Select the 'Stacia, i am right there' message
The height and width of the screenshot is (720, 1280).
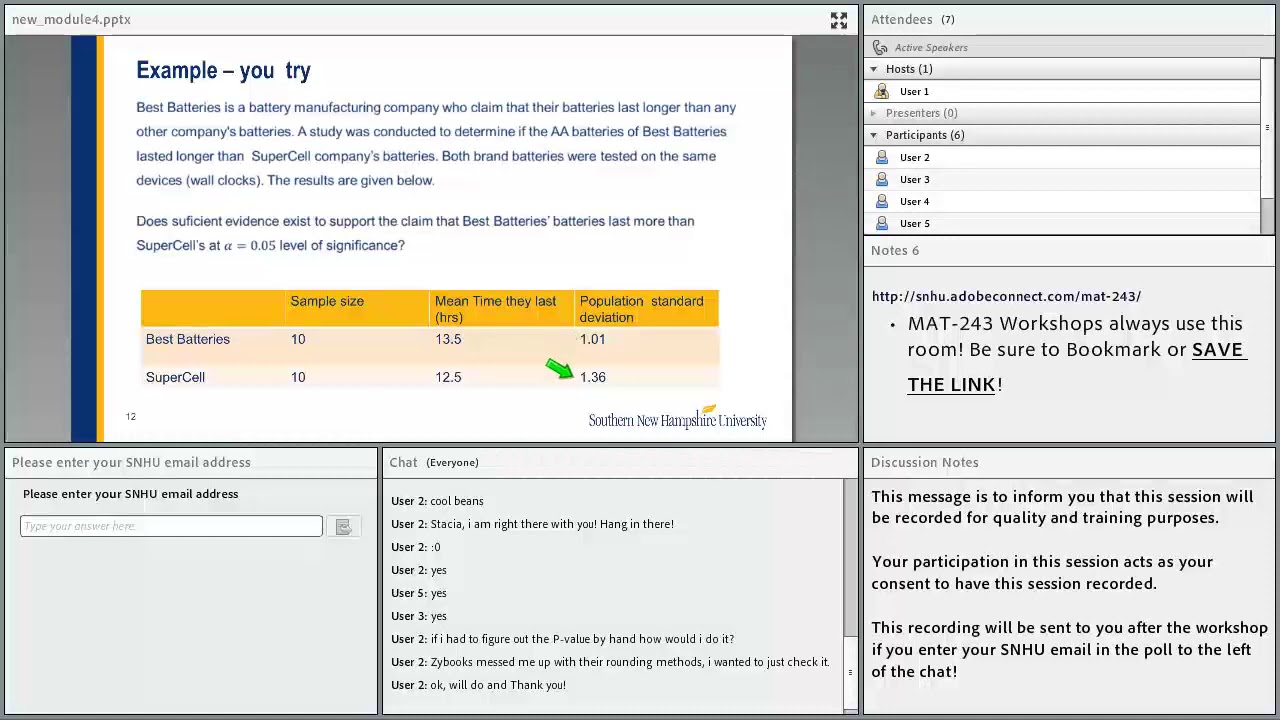pos(532,524)
